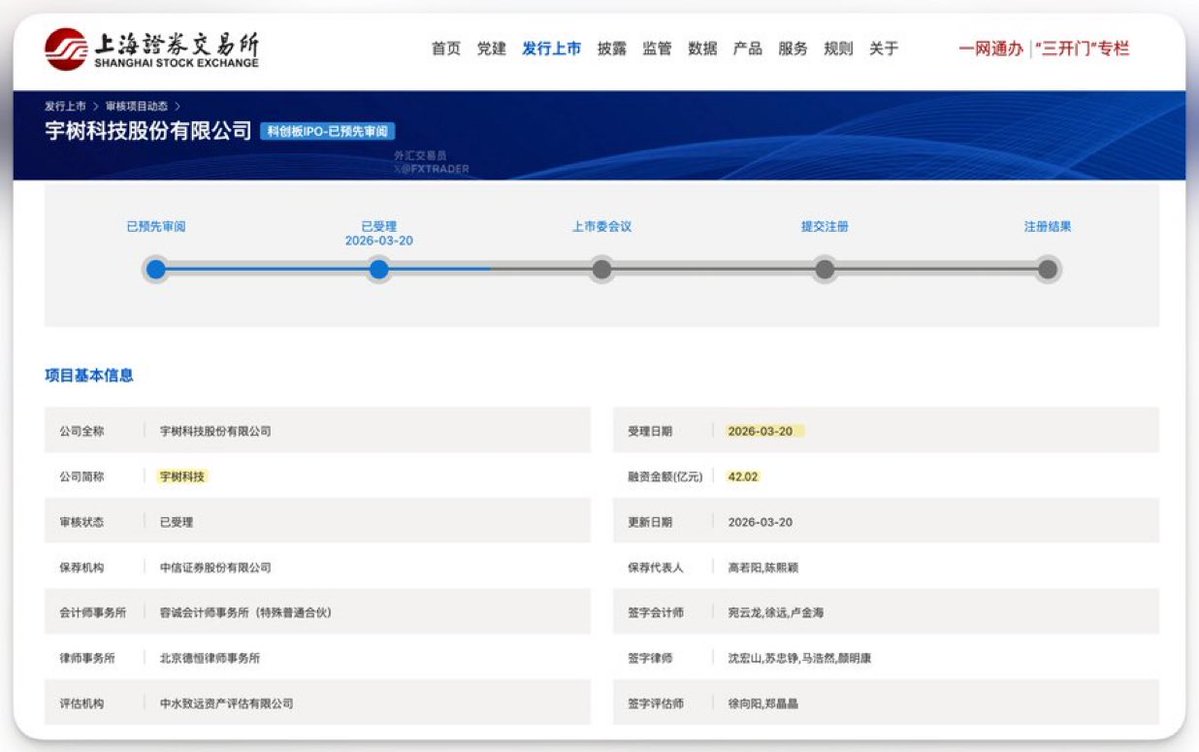
Task: Click the 审核状态 value 已受理
Action: click(x=176, y=522)
